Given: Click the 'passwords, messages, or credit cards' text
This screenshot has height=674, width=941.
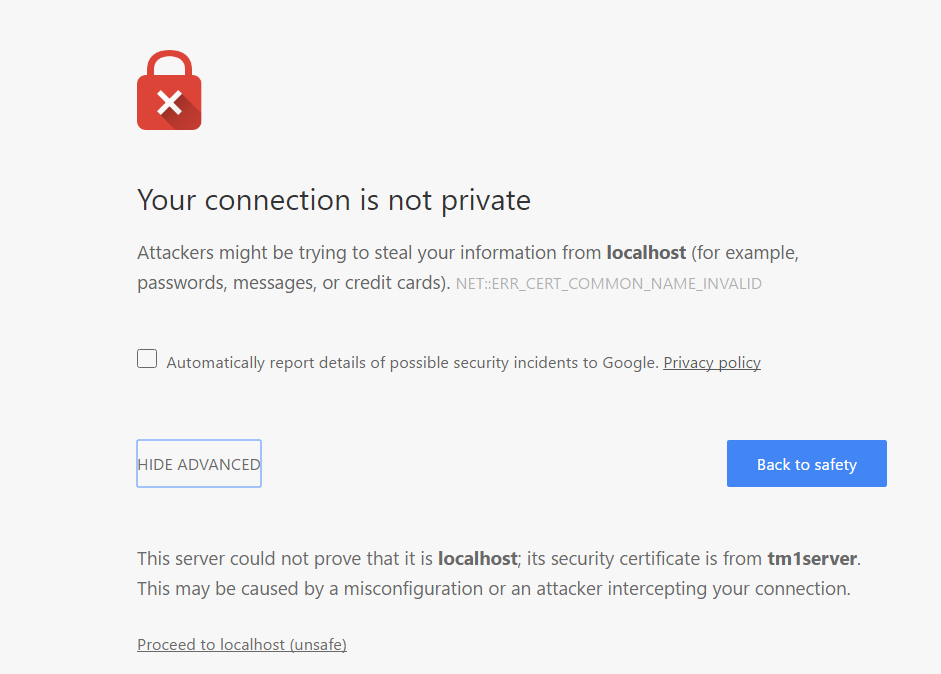Looking at the screenshot, I should (288, 283).
